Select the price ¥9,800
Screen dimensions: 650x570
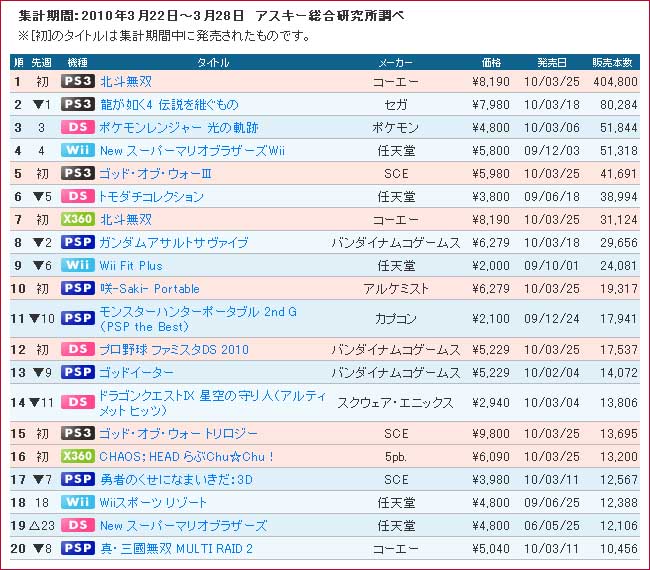pos(491,434)
